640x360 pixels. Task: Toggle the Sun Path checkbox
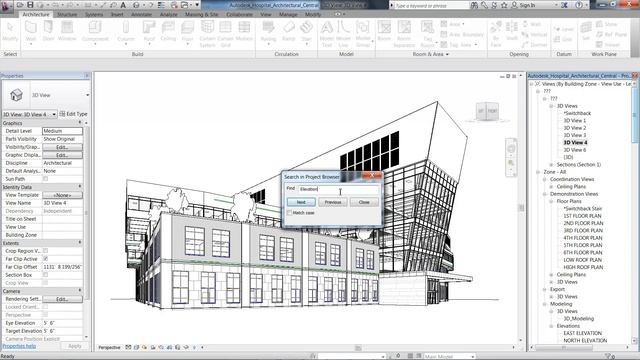(45, 179)
